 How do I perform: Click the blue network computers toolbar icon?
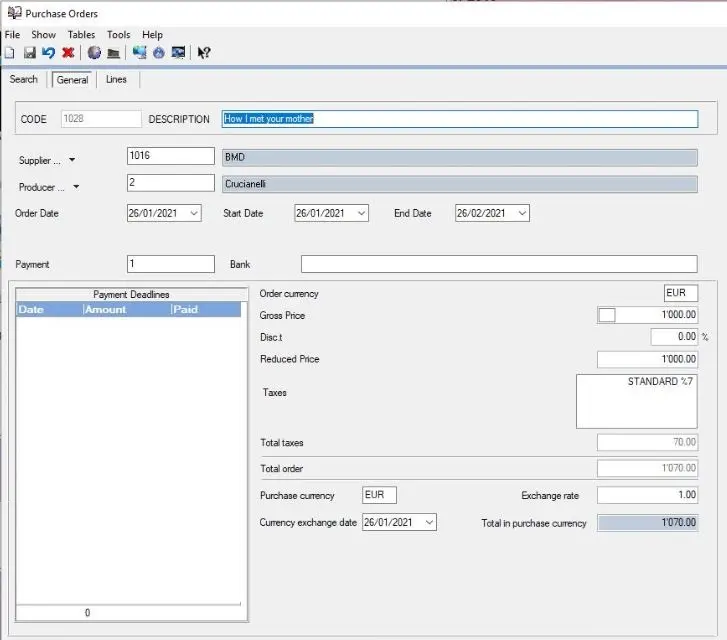pos(139,53)
